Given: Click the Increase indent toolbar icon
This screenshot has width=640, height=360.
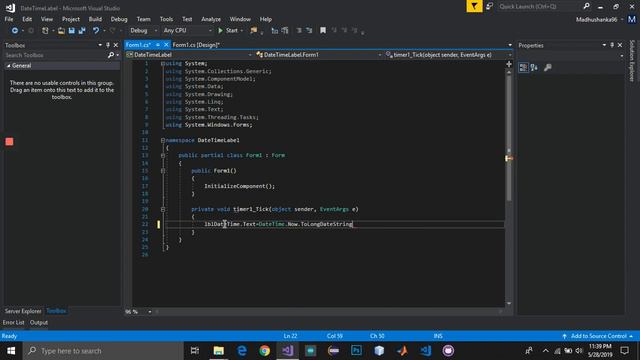Looking at the screenshot, I should click(x=309, y=31).
